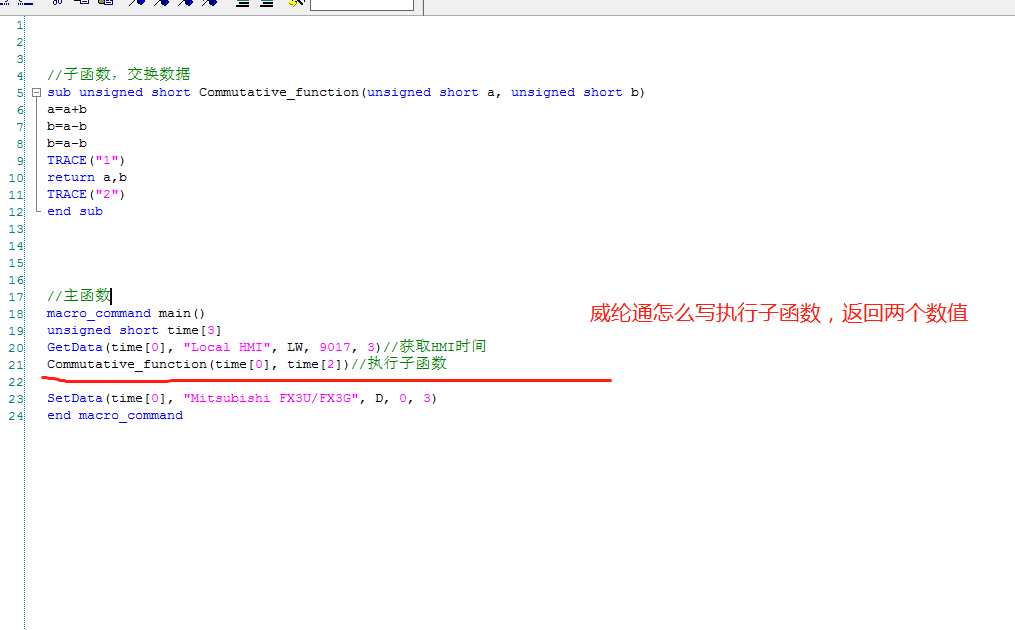Click line number 21 in the gutter
The height and width of the screenshot is (630, 1015).
tap(17, 364)
